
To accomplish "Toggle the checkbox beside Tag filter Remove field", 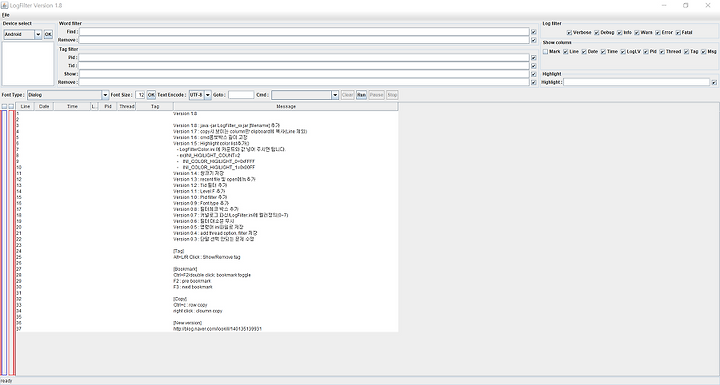I will [x=534, y=83].
